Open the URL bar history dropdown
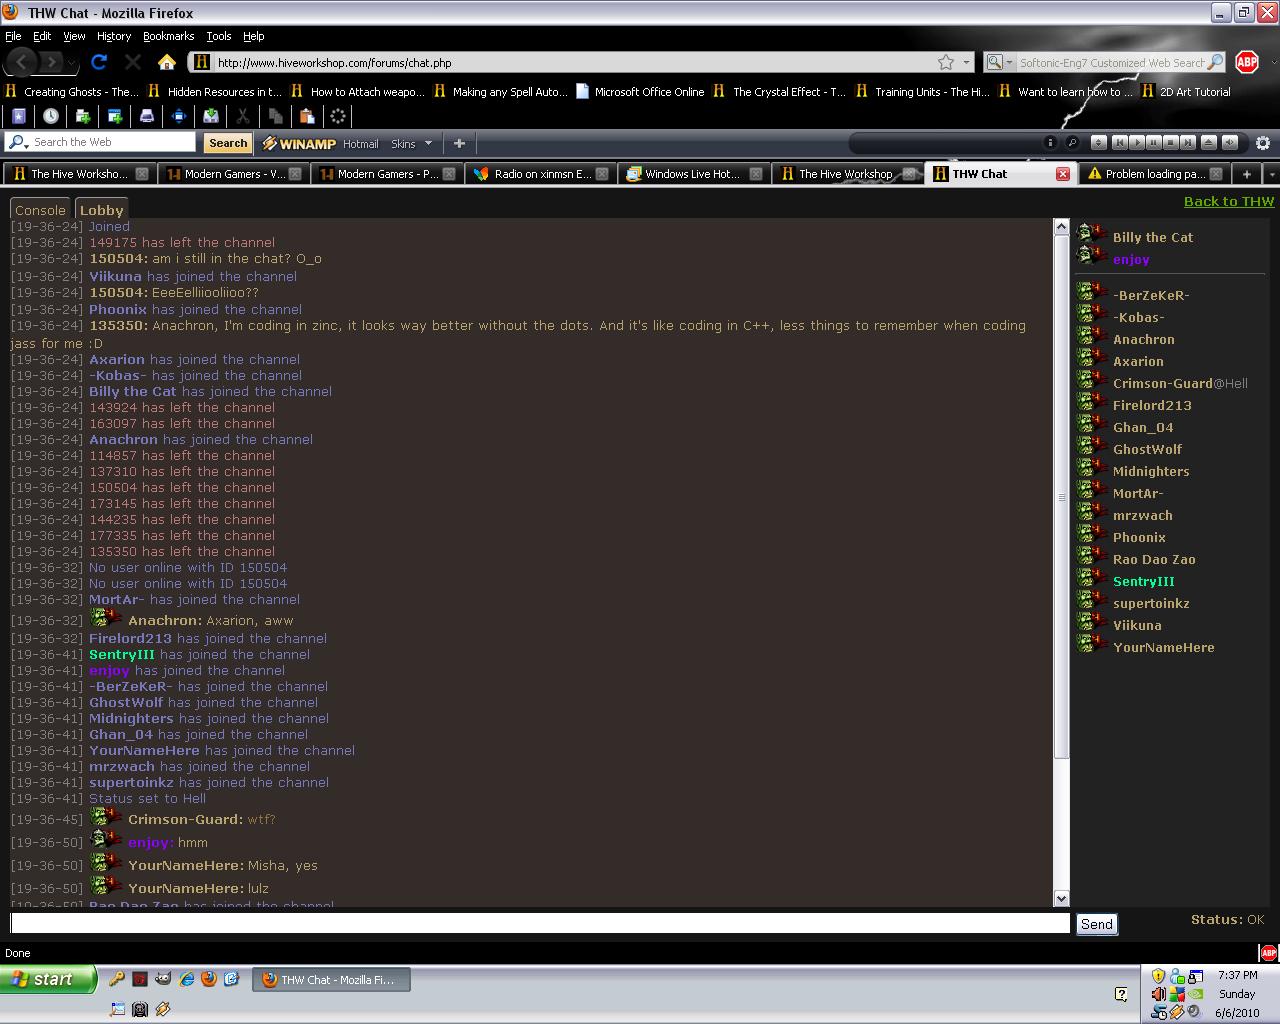The image size is (1280, 1024). tap(967, 62)
